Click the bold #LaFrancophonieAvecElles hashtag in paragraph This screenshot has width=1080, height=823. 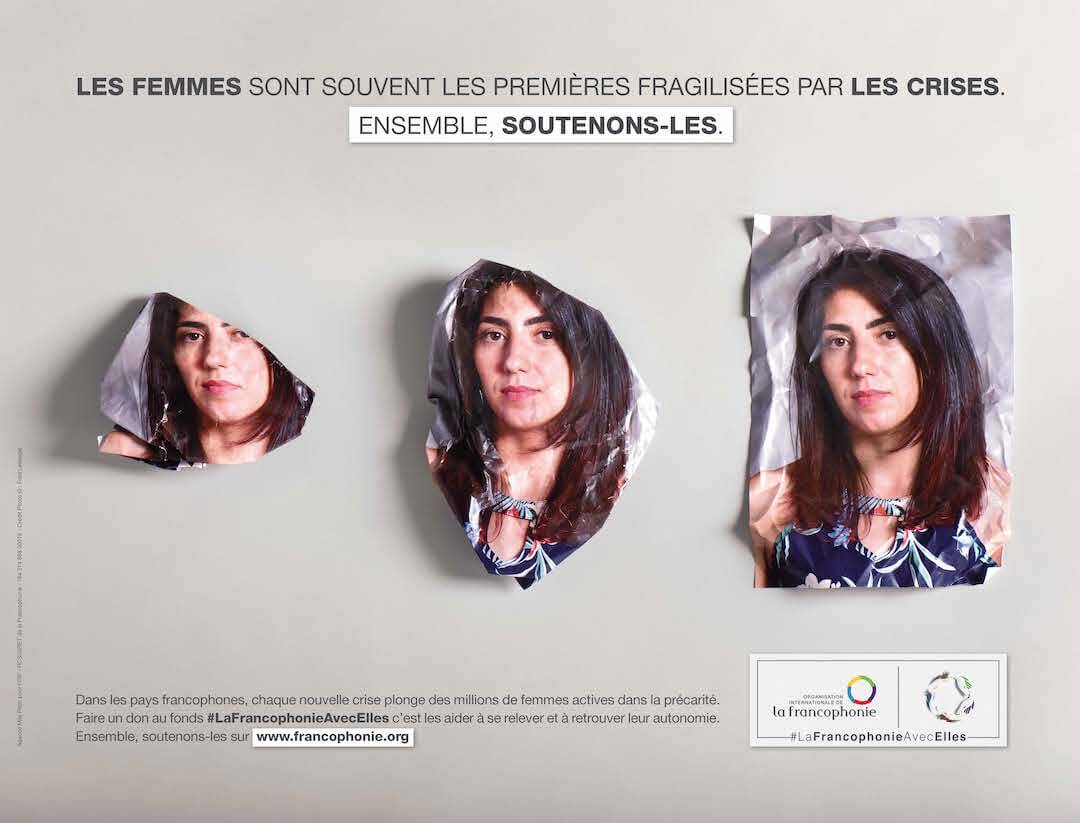(298, 718)
